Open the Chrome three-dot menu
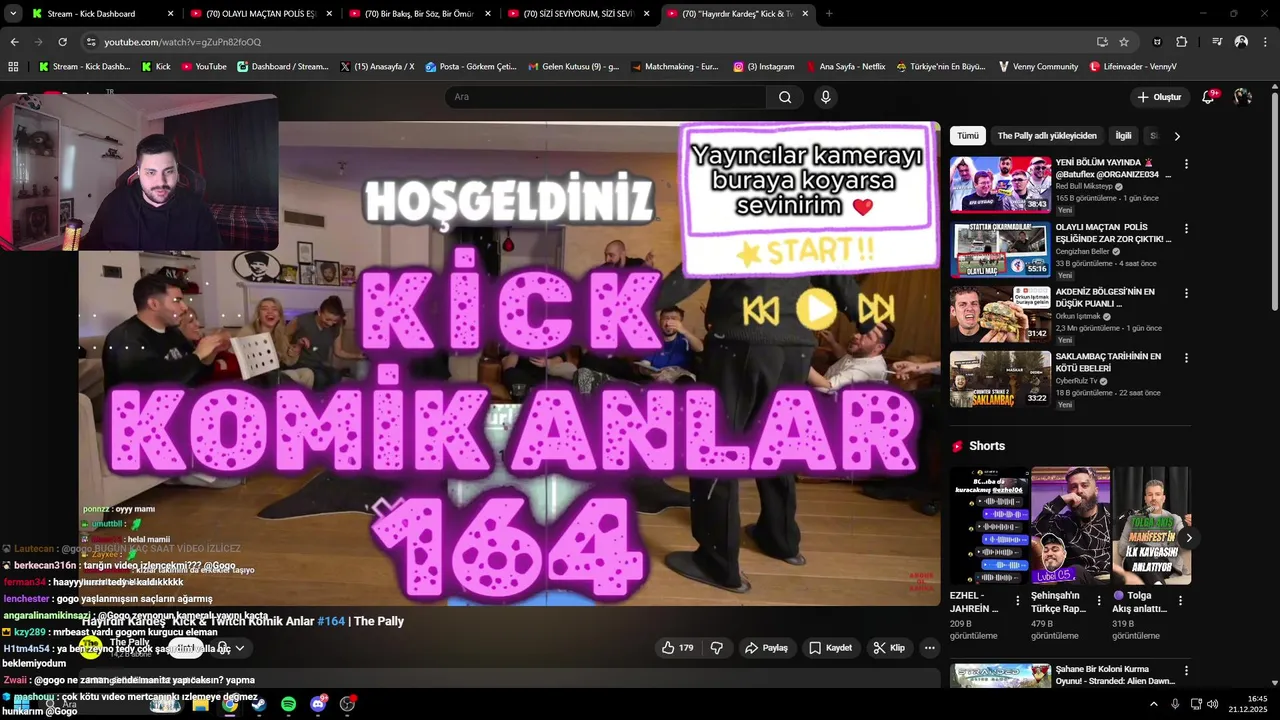The width and height of the screenshot is (1280, 720). point(1265,42)
